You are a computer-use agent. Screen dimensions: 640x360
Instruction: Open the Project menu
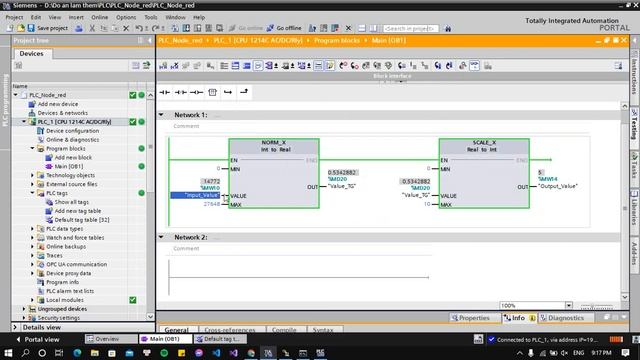click(14, 17)
